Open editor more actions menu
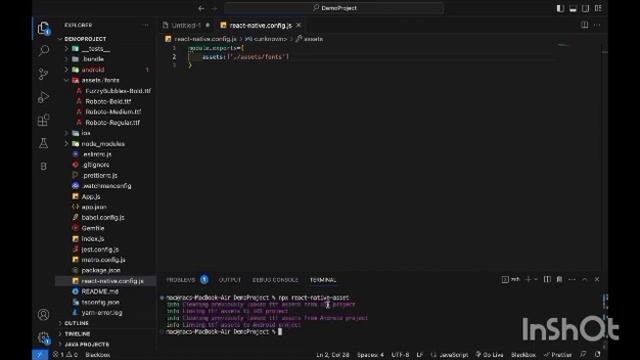The width and height of the screenshot is (640, 360). click(597, 25)
